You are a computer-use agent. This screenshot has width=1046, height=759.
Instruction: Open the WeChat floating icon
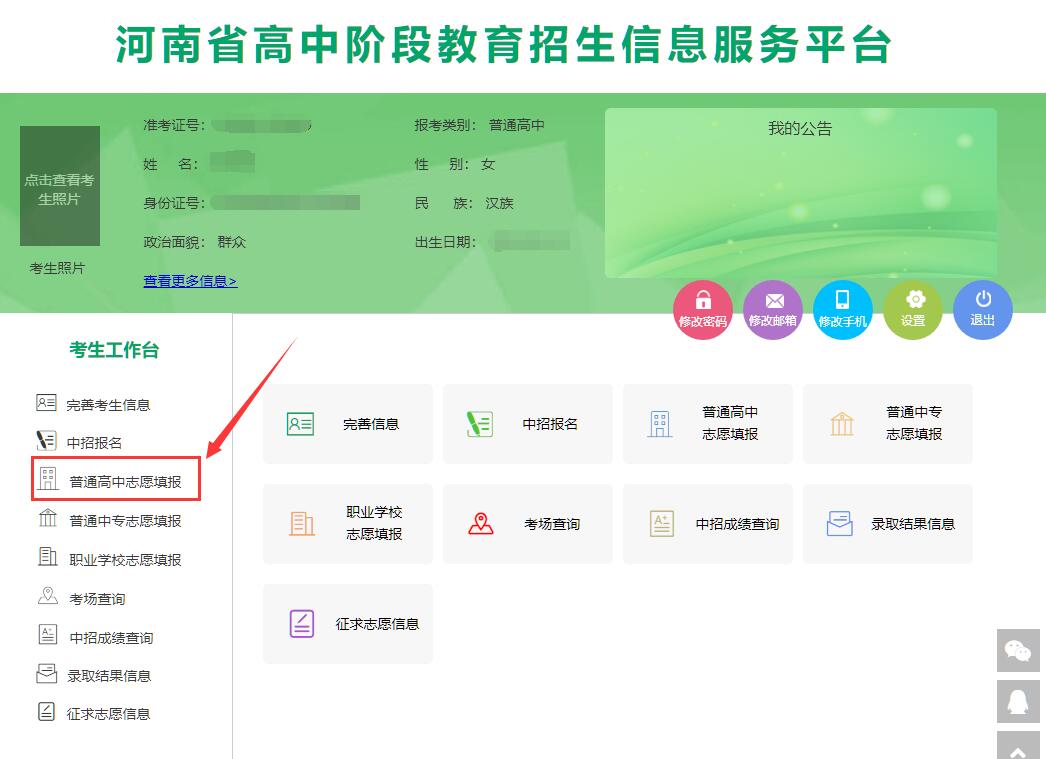[1018, 650]
